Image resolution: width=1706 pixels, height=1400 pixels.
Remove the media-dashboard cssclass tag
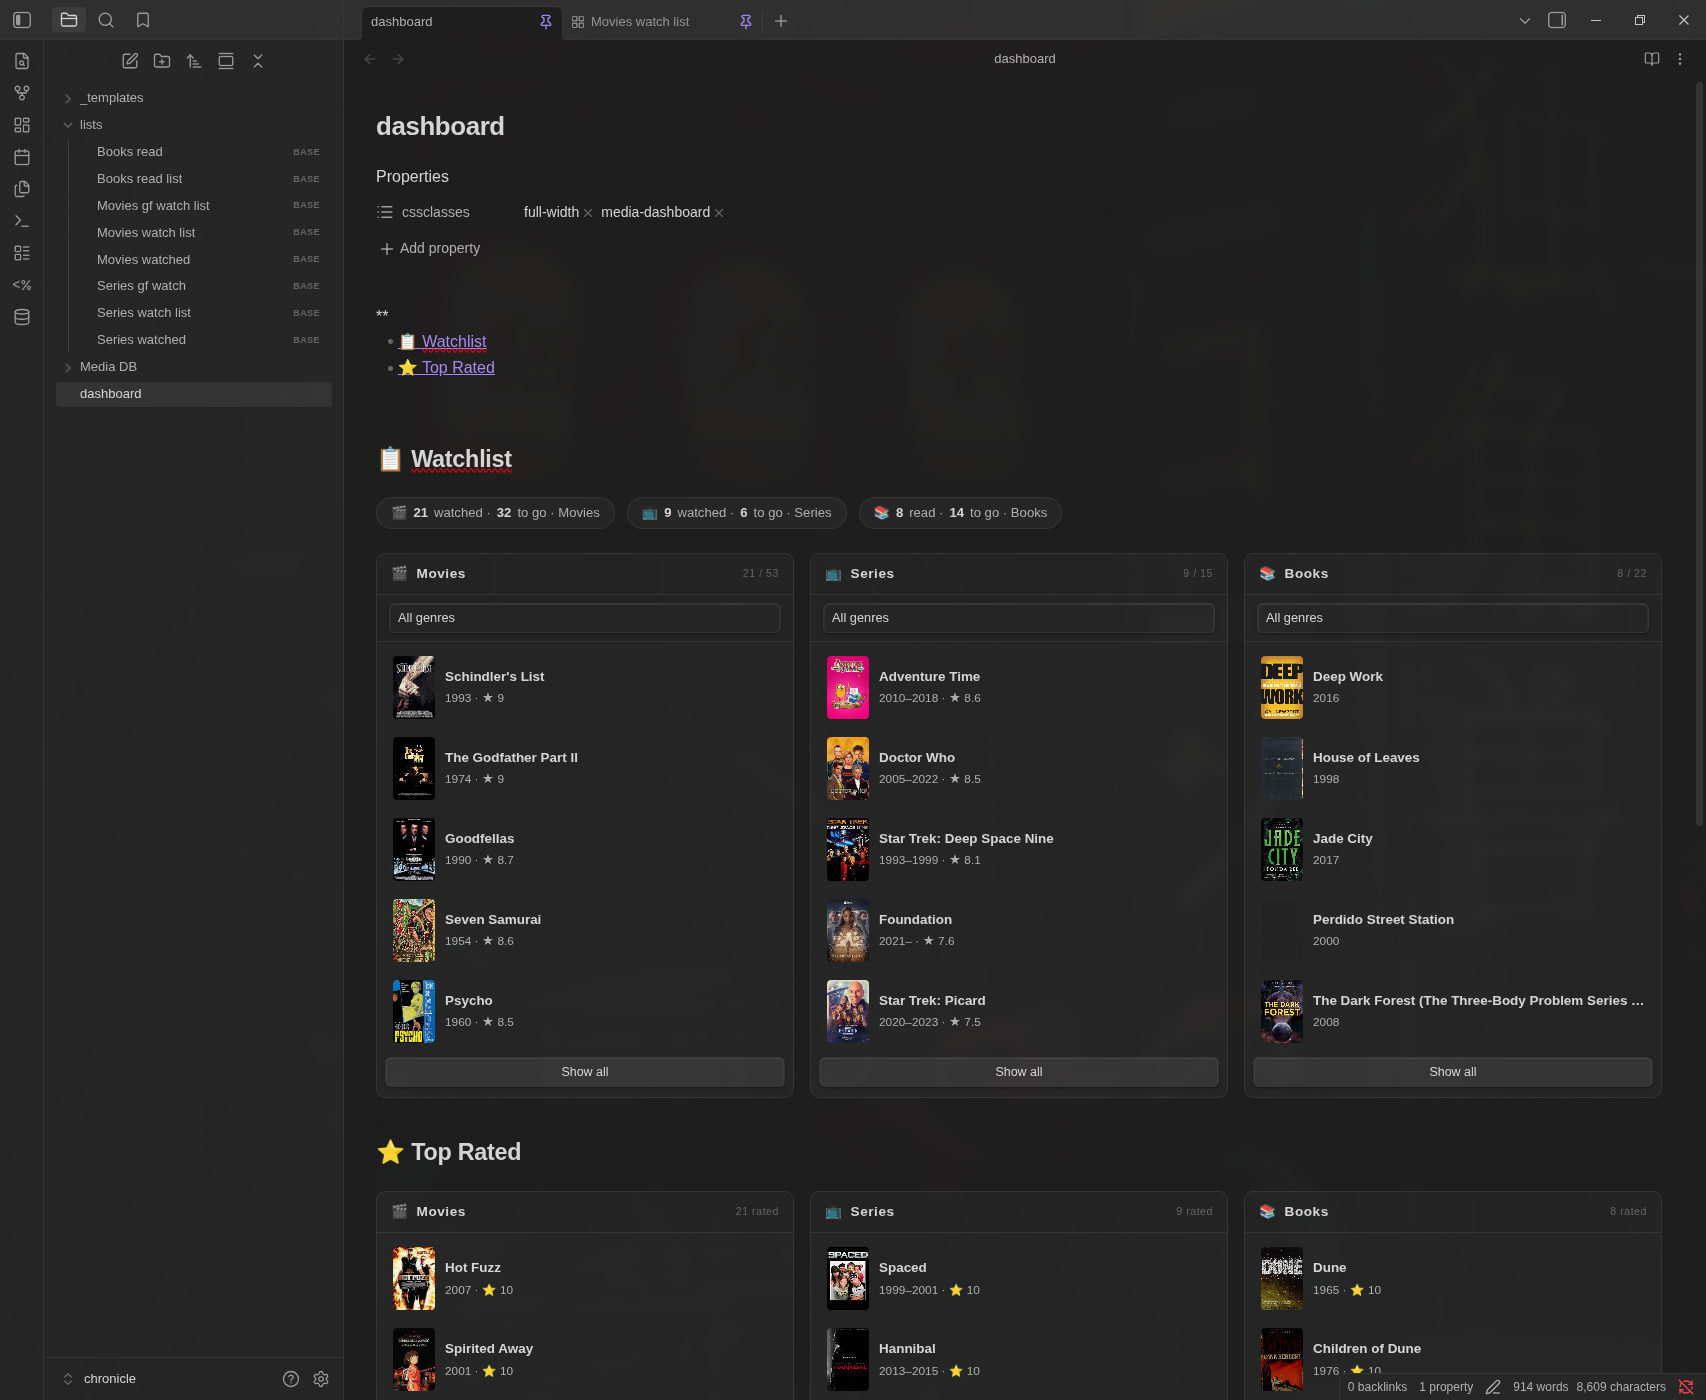pyautogui.click(x=719, y=213)
